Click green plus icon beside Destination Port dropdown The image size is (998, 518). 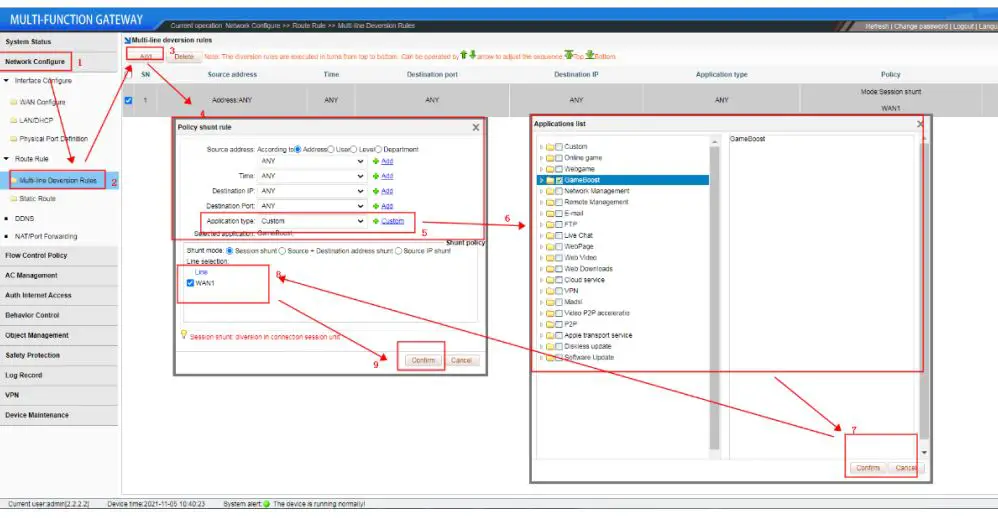click(376, 206)
